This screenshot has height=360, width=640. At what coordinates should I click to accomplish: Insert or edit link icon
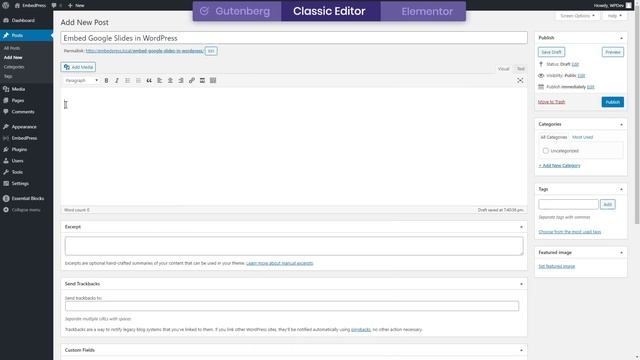(x=191, y=80)
